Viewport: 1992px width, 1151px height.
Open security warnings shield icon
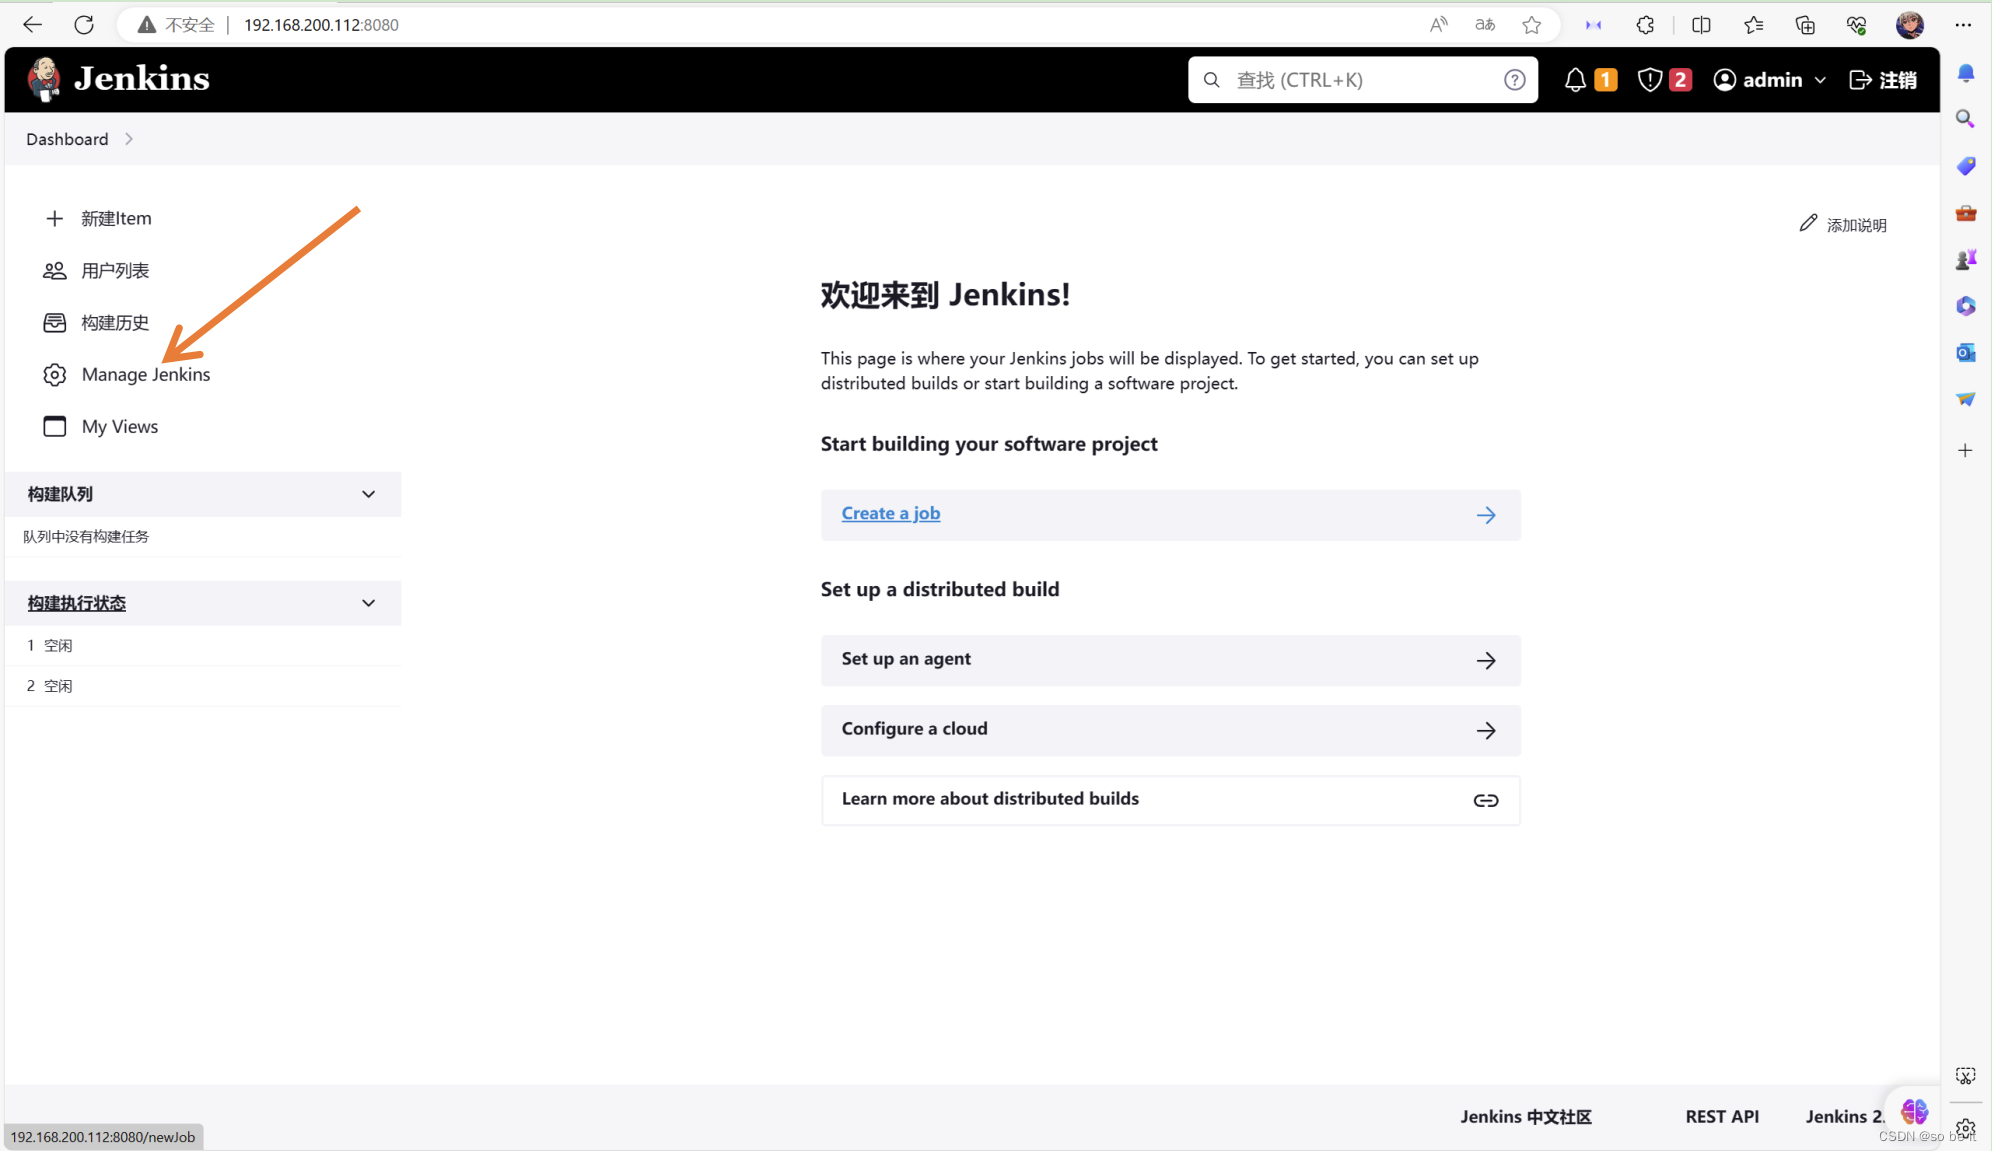pyautogui.click(x=1650, y=80)
